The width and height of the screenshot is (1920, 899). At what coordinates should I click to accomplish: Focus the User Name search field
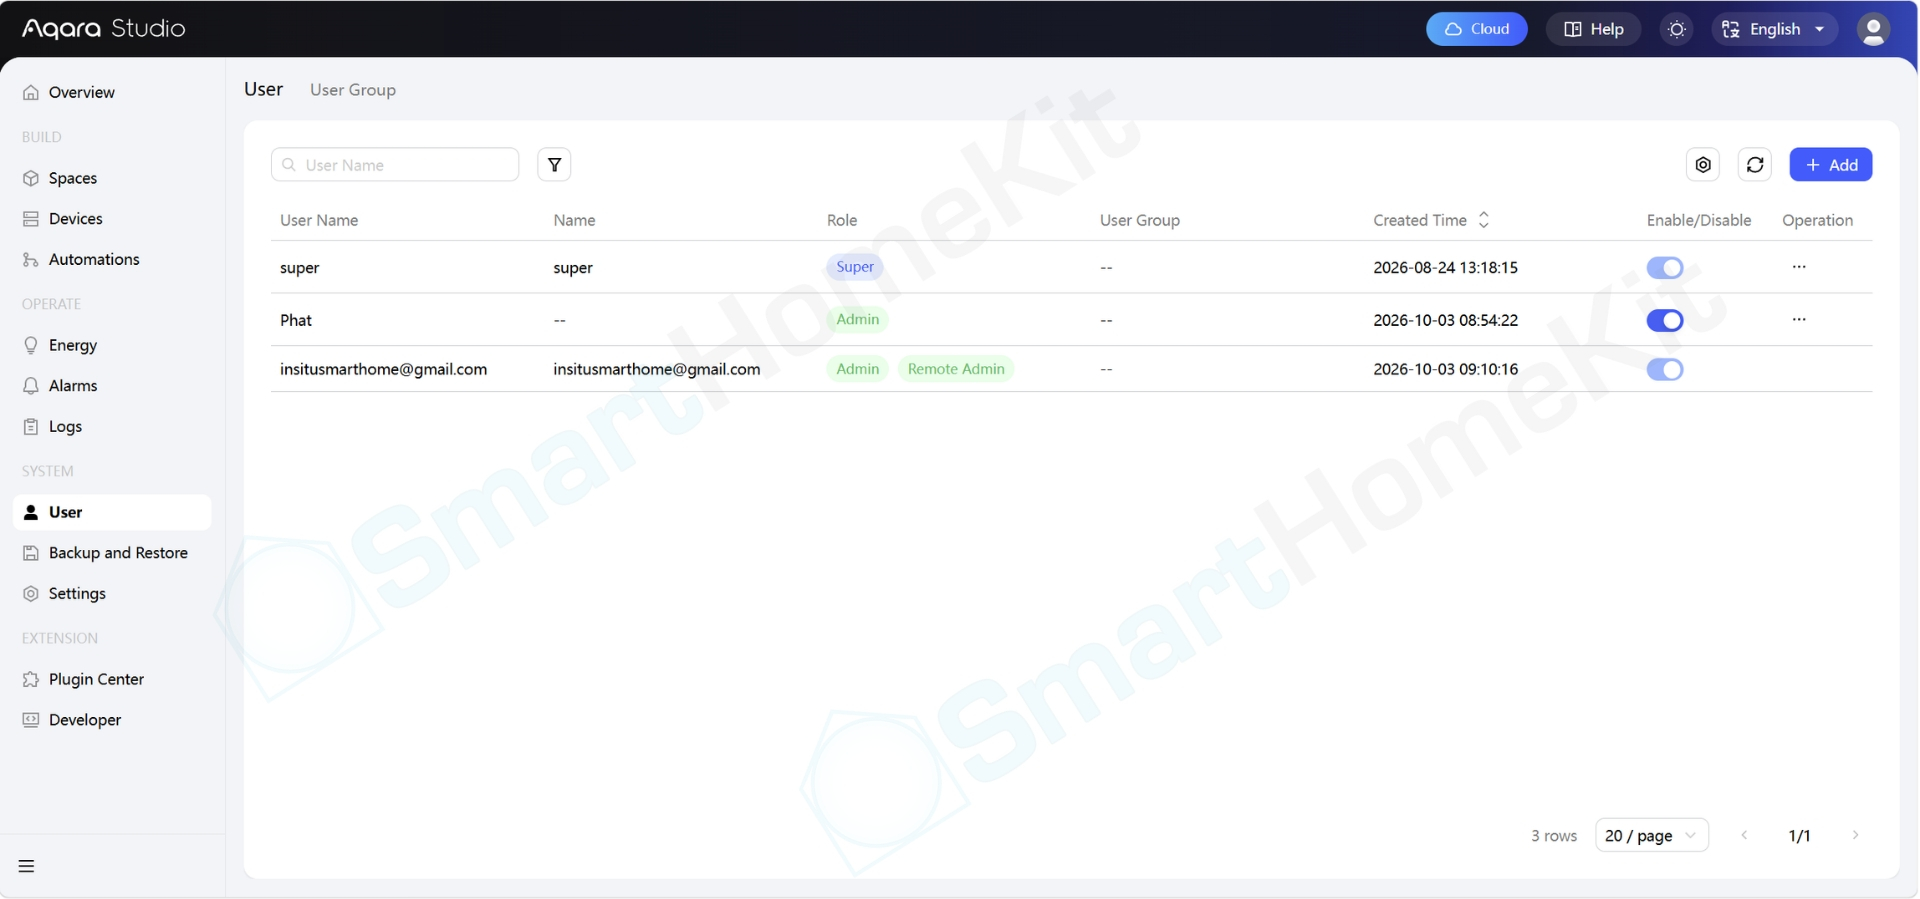pos(395,165)
